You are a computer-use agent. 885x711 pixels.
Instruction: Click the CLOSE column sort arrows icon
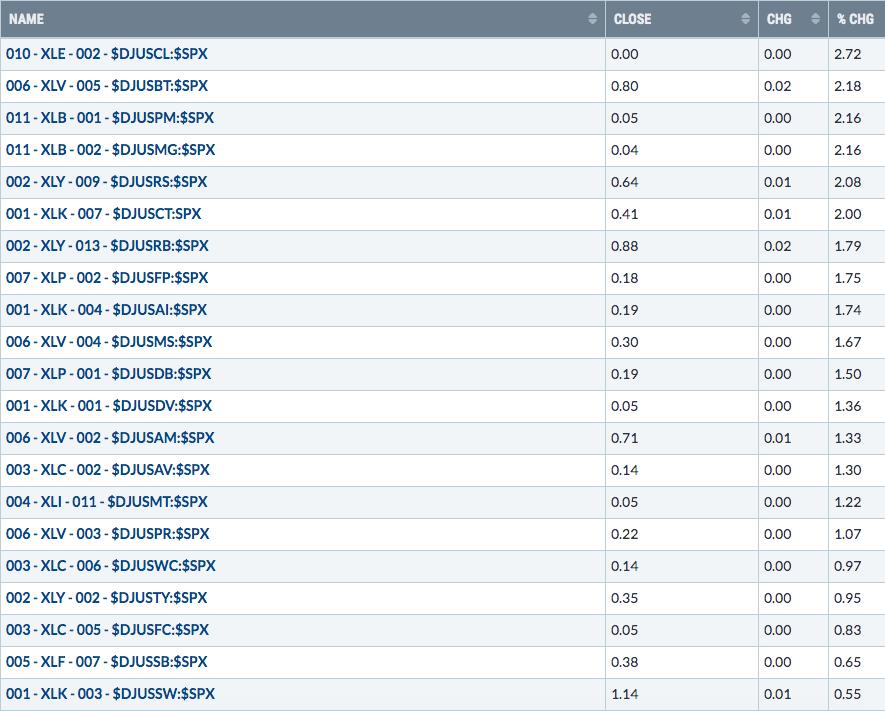745,19
